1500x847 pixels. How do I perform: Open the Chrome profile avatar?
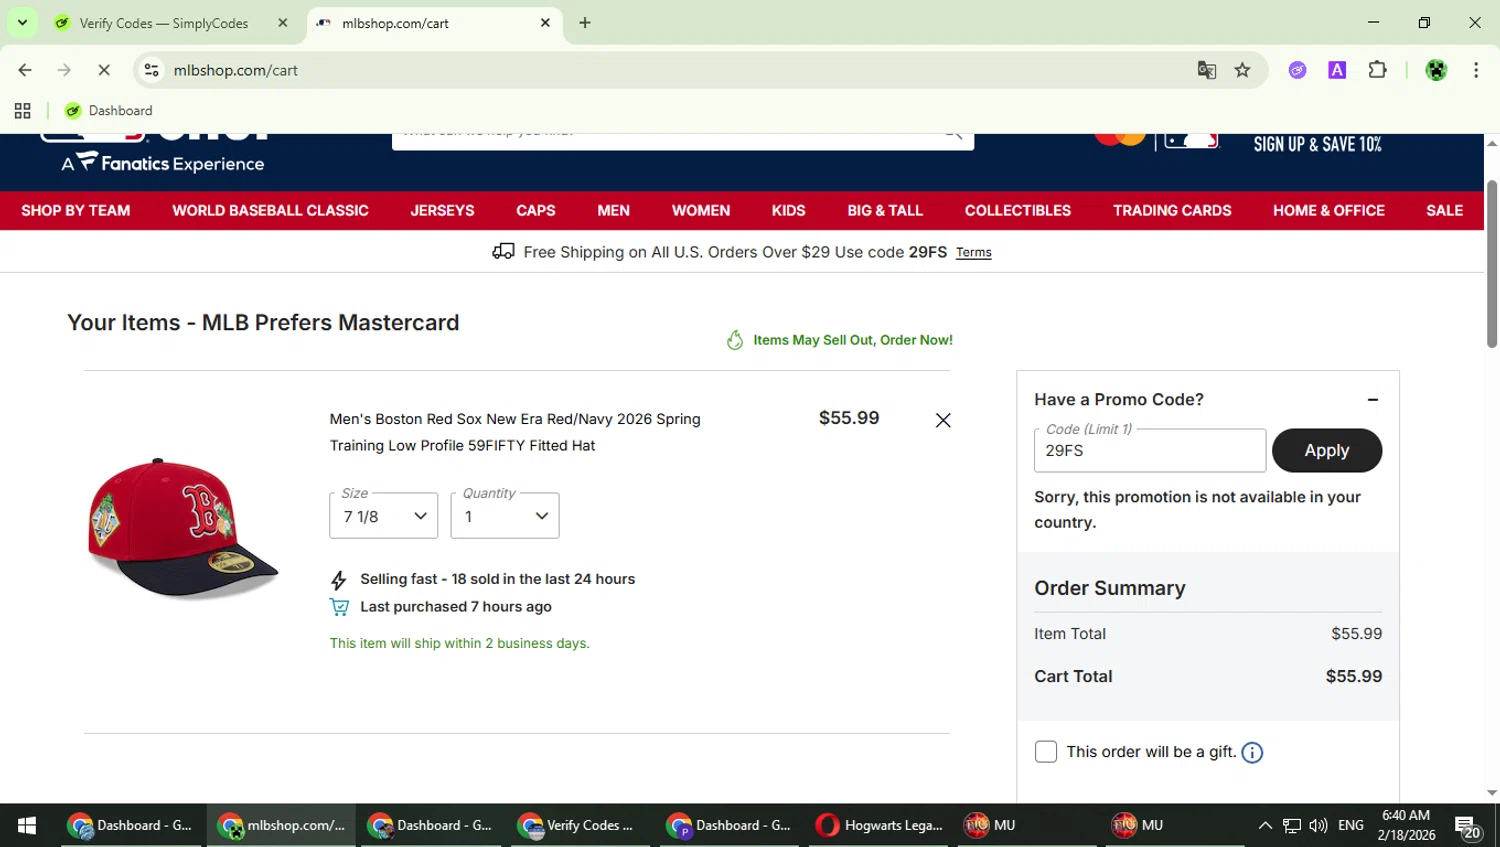[1436, 70]
